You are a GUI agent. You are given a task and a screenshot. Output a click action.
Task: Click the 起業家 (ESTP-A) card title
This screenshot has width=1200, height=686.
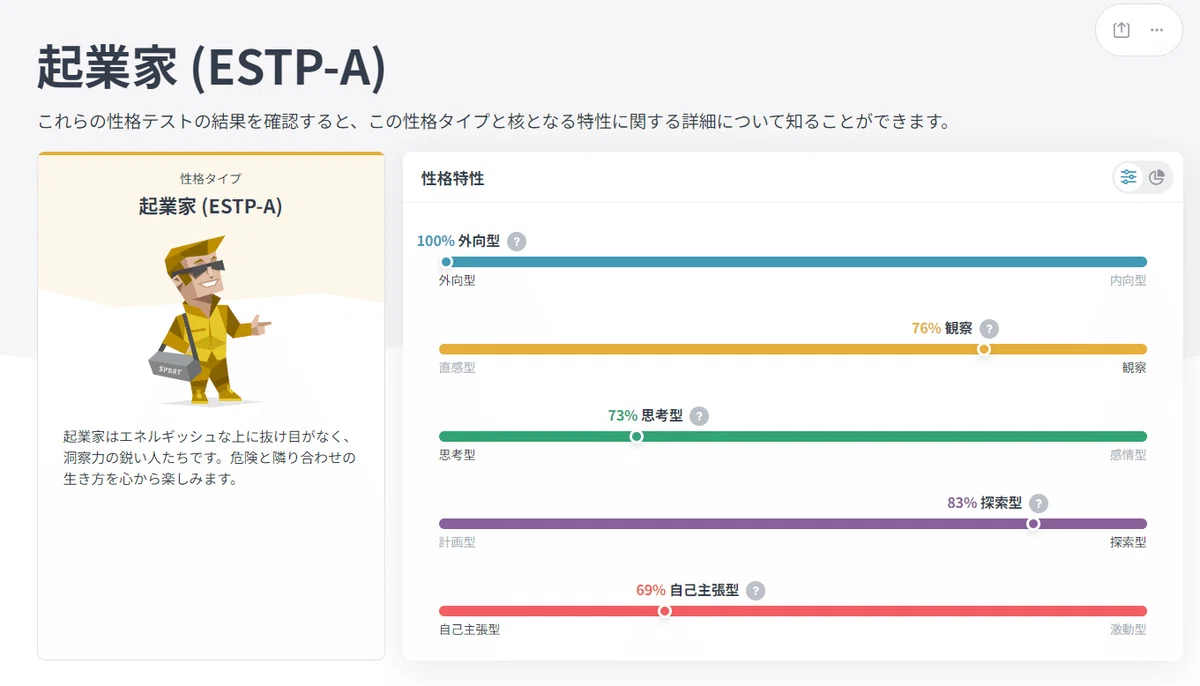pyautogui.click(x=211, y=207)
